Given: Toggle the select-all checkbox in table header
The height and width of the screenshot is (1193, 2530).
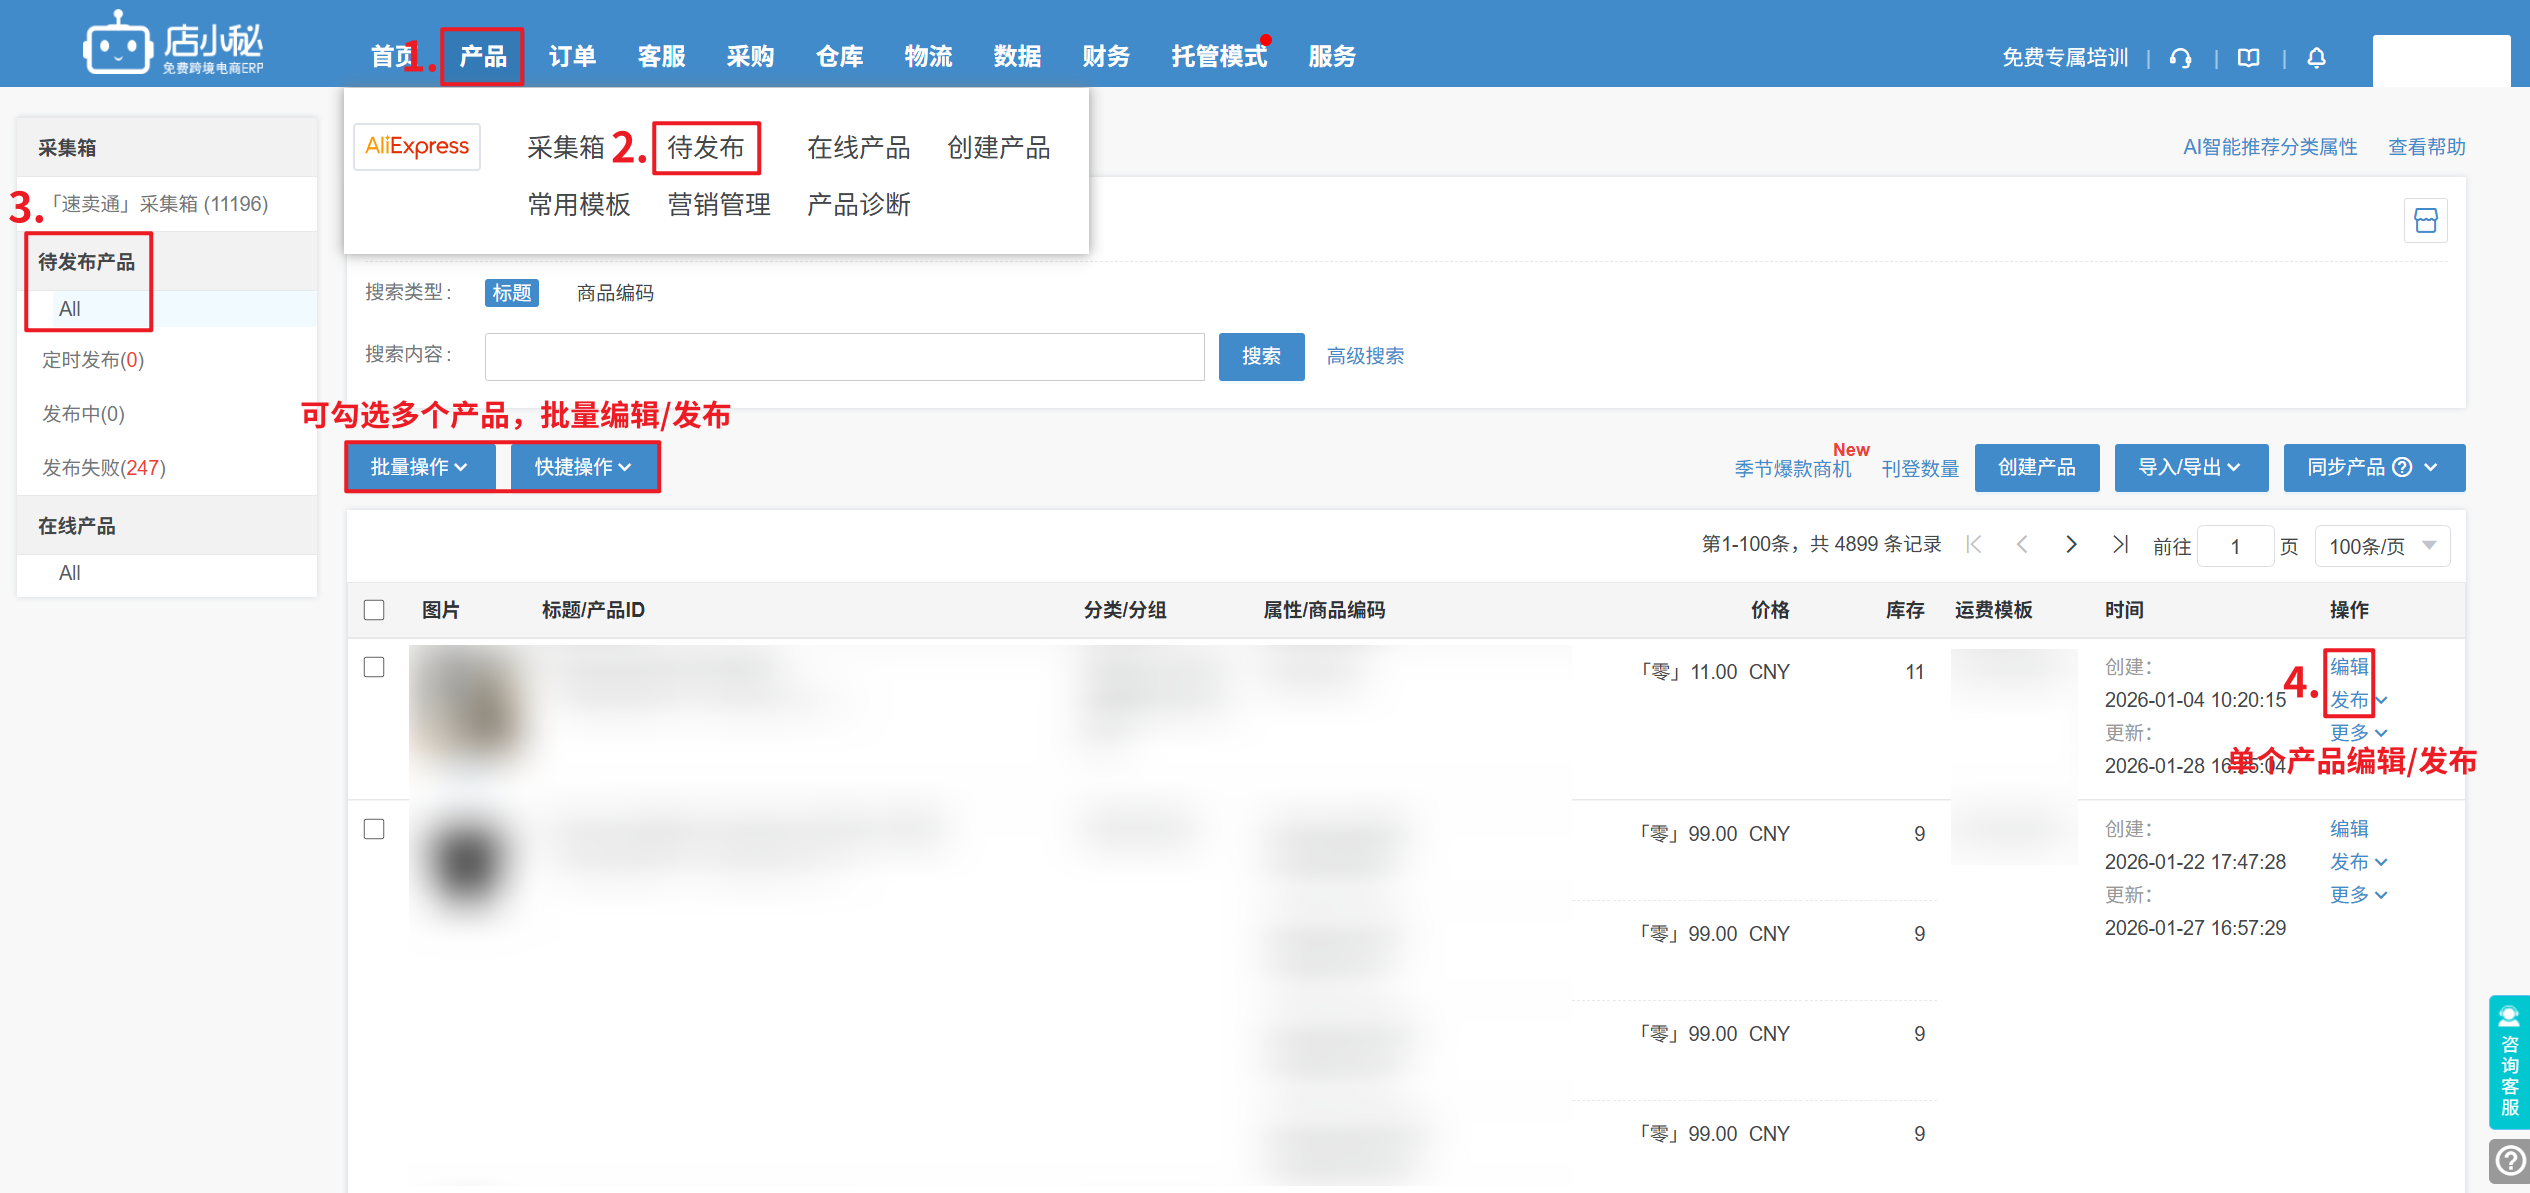Looking at the screenshot, I should [x=374, y=610].
